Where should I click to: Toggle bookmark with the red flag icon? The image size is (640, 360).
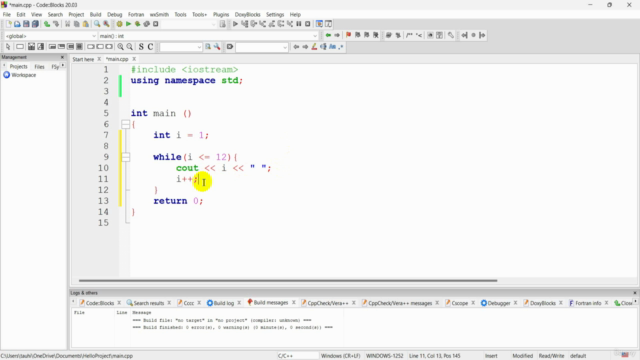(x=348, y=36)
